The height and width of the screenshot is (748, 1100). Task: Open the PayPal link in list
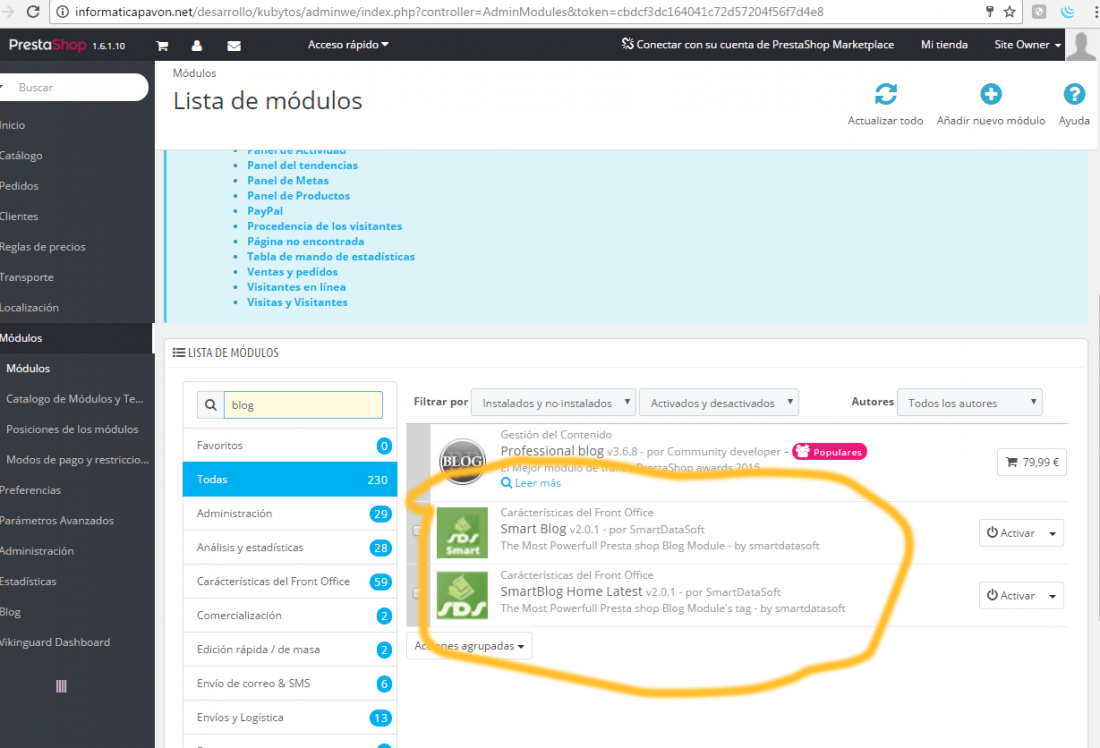pos(264,211)
